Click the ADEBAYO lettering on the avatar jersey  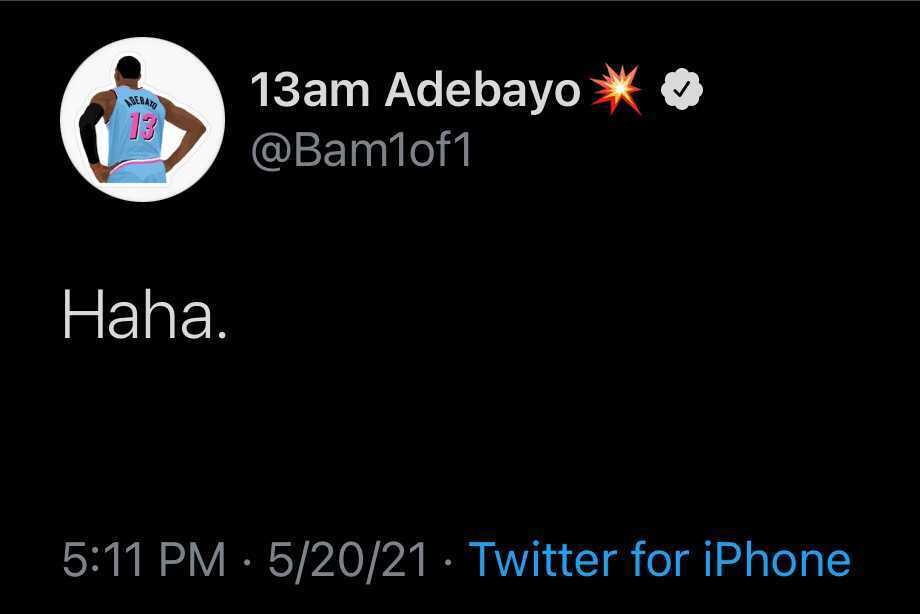point(142,103)
